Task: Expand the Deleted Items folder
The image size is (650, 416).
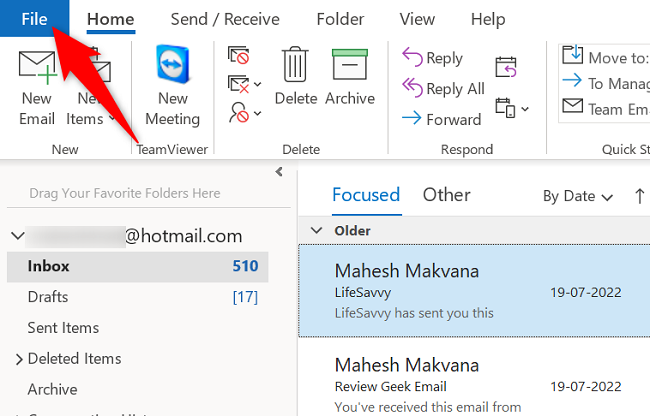Action: tap(19, 359)
